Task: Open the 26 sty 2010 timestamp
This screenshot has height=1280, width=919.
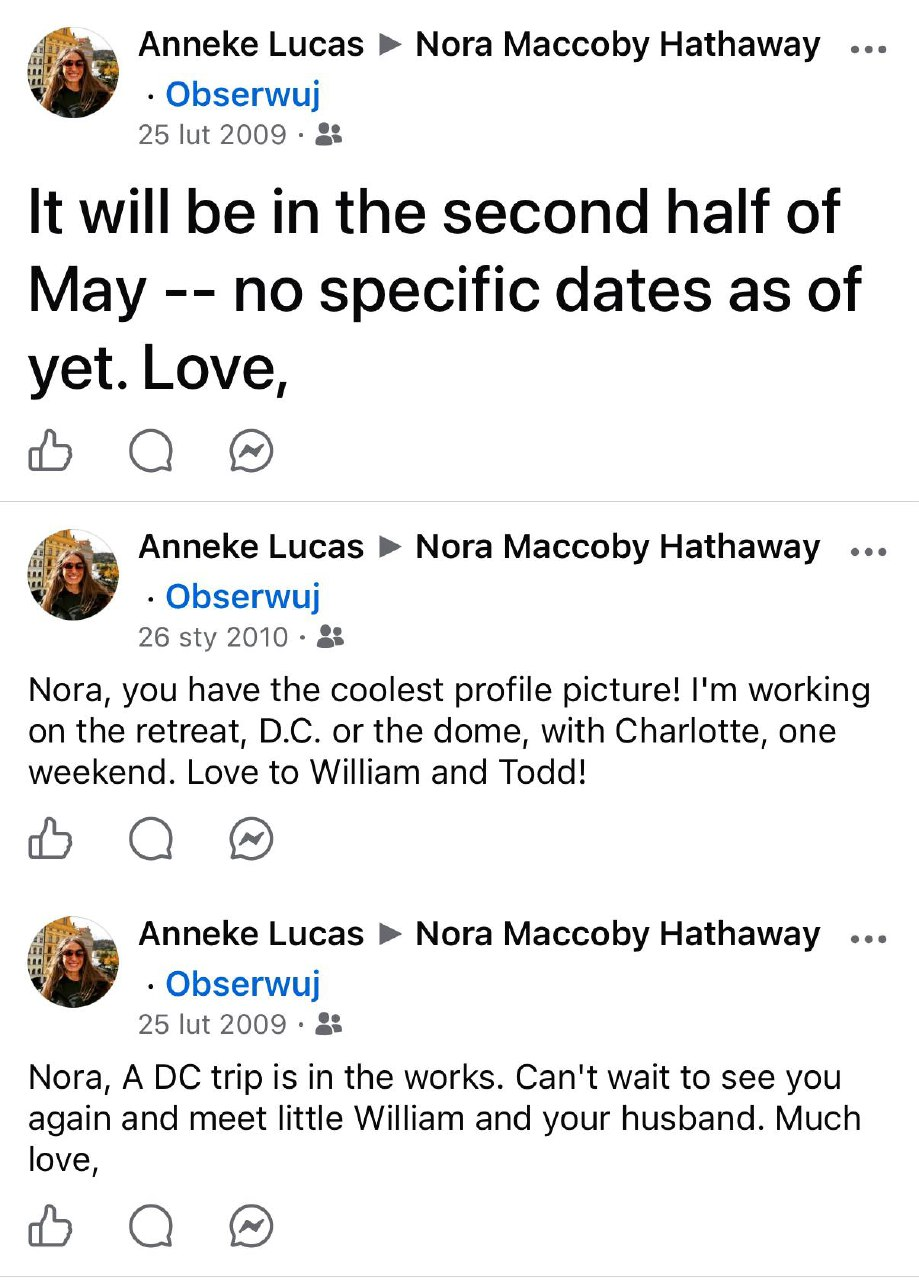Action: tap(213, 636)
